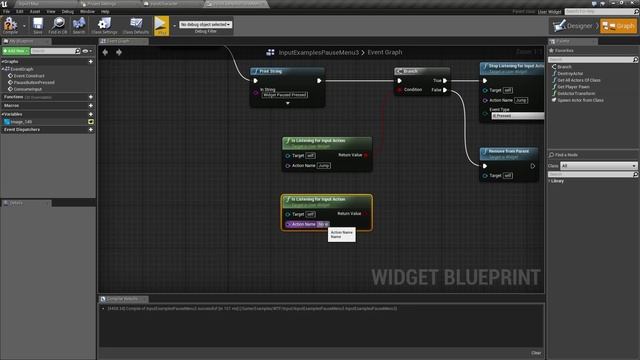The height and width of the screenshot is (360, 640).
Task: Click InputExamplesPauseMenu3 in the graph breadcrumb
Action: 318,52
